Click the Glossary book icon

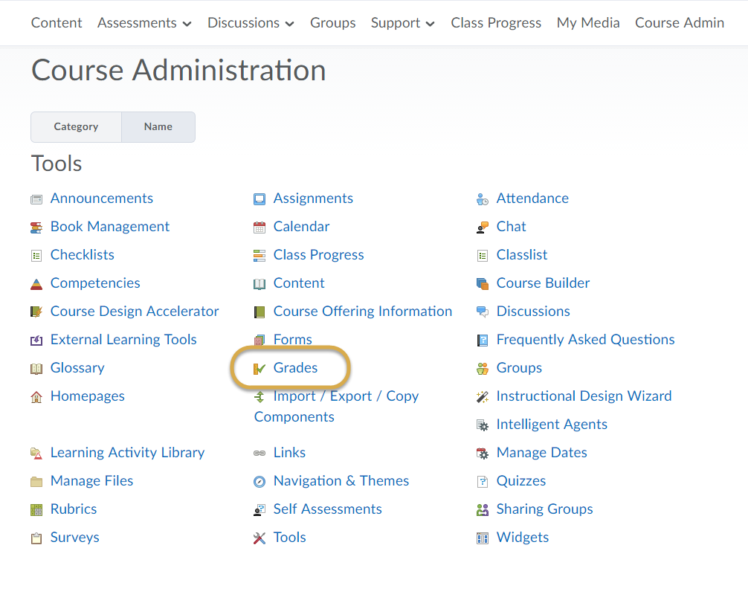(36, 369)
